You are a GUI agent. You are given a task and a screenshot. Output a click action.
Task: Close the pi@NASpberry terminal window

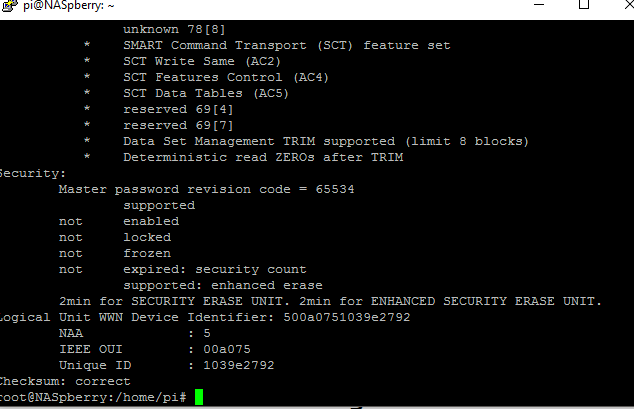pos(628,4)
